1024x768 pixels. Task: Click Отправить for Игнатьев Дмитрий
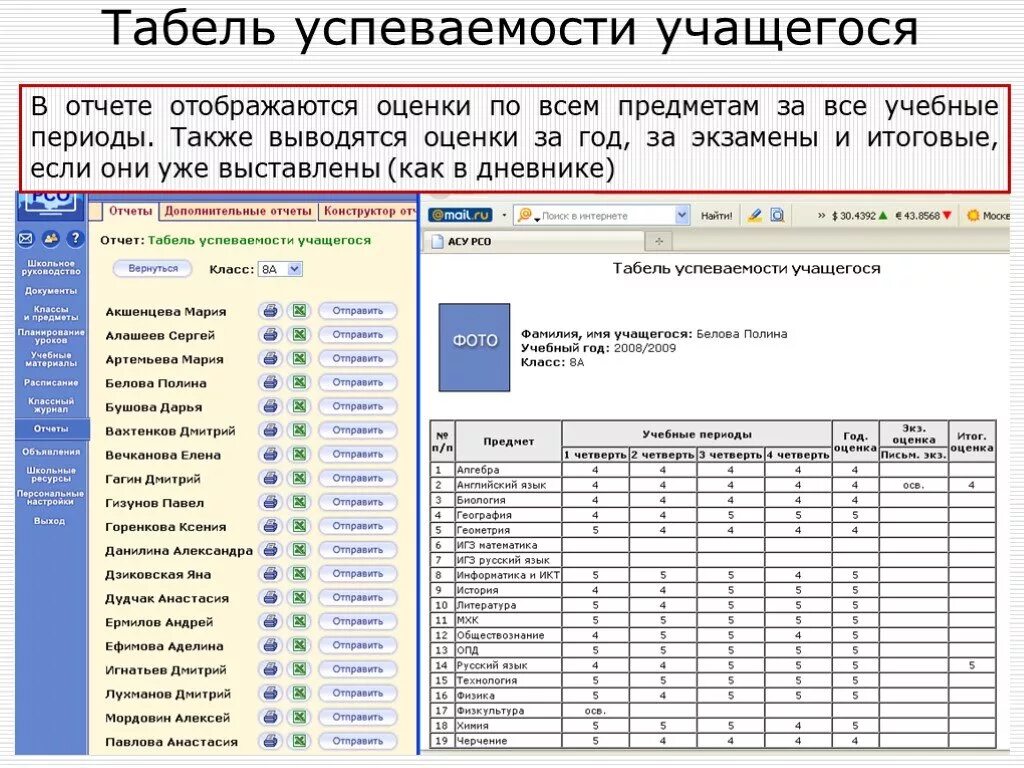[x=357, y=669]
